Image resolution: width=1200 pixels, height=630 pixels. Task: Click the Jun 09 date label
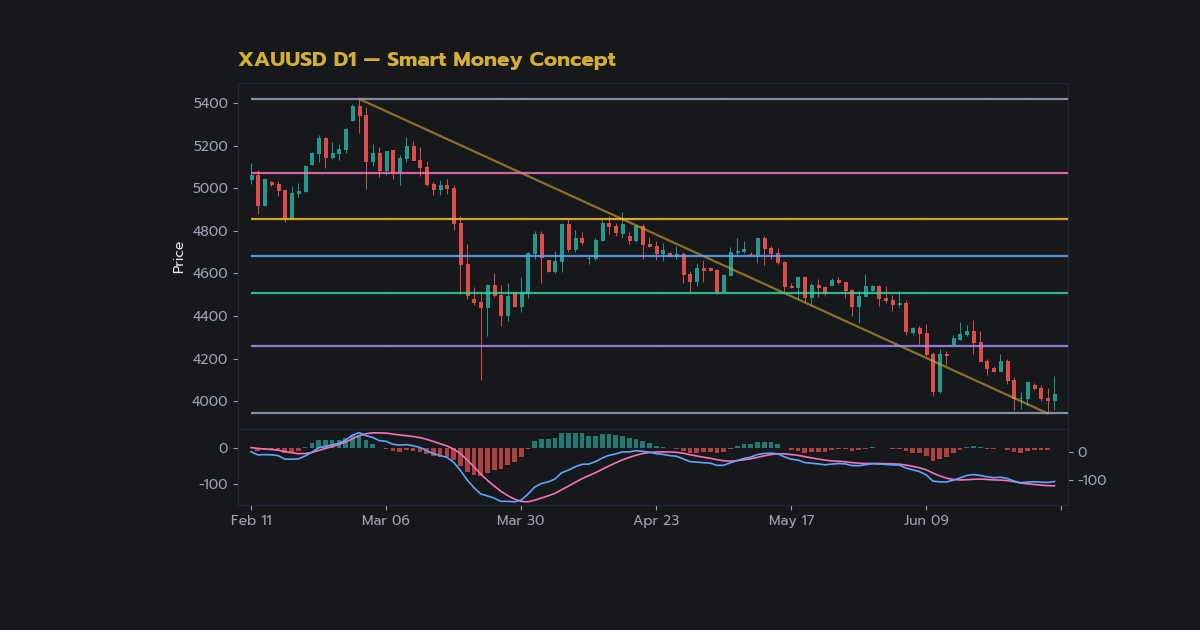[926, 521]
